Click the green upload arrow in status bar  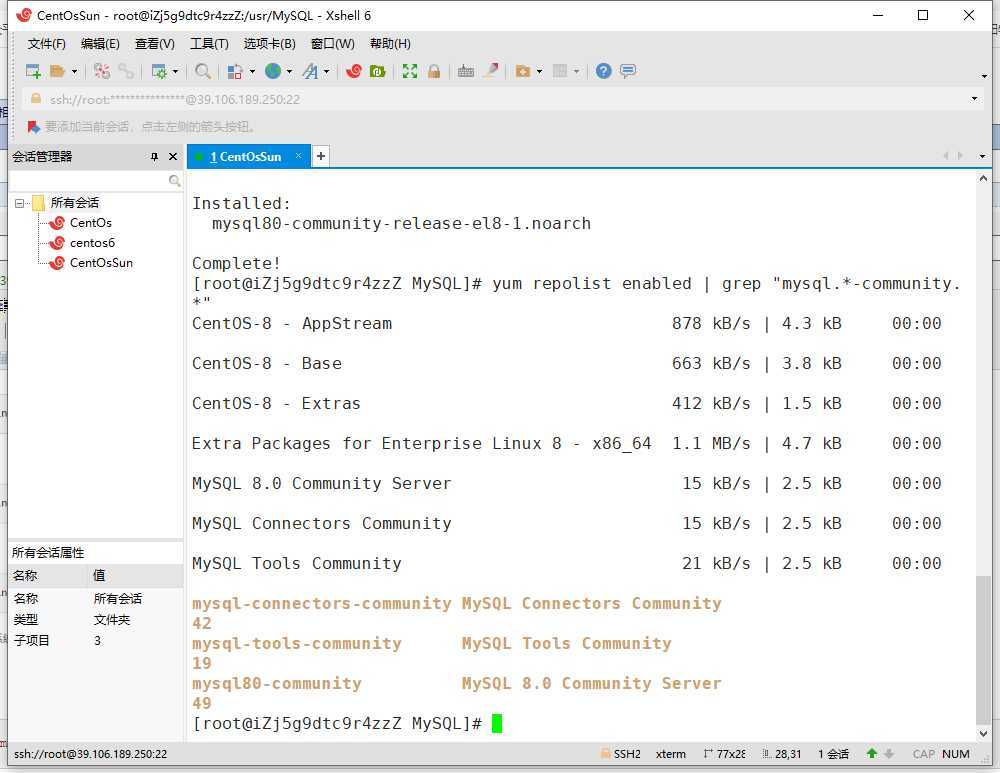tap(872, 754)
